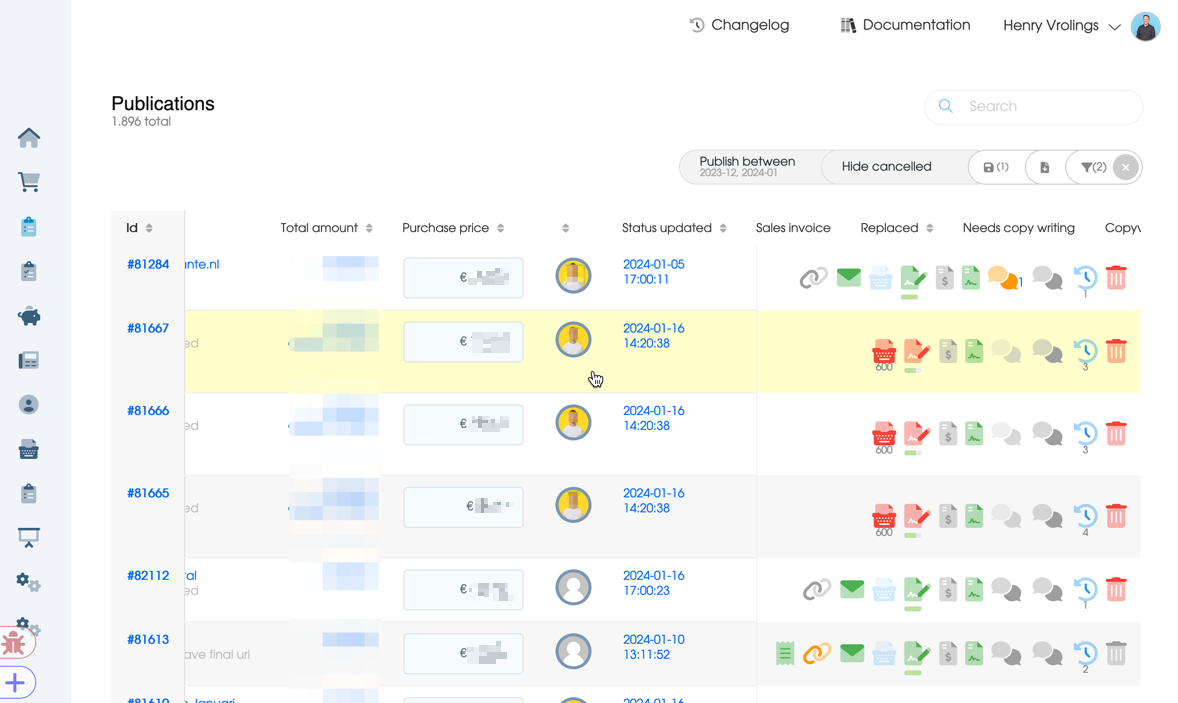Click the progress bar under #81667 edit icon

(x=913, y=370)
